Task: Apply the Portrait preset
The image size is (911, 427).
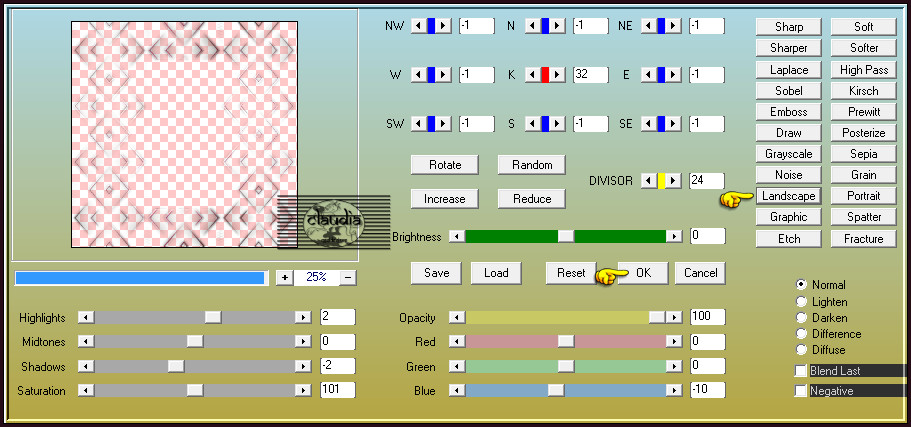Action: pos(863,196)
